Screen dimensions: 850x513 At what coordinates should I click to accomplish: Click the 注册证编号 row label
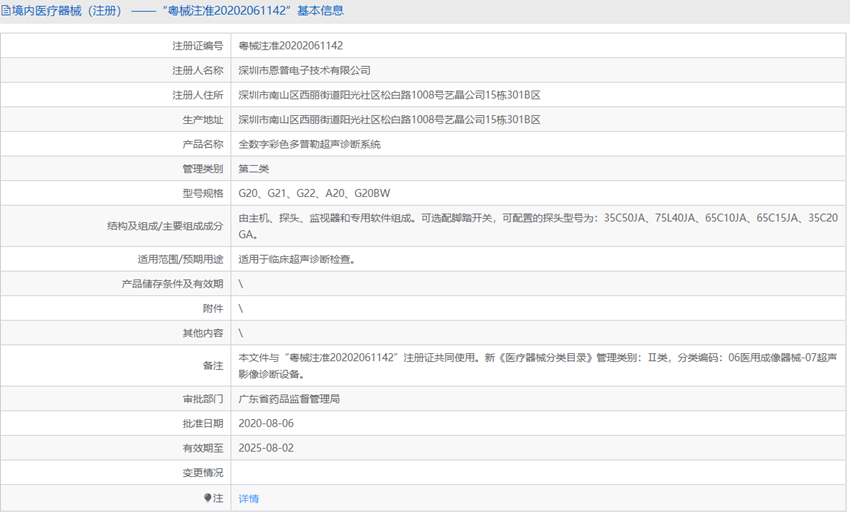(197, 46)
